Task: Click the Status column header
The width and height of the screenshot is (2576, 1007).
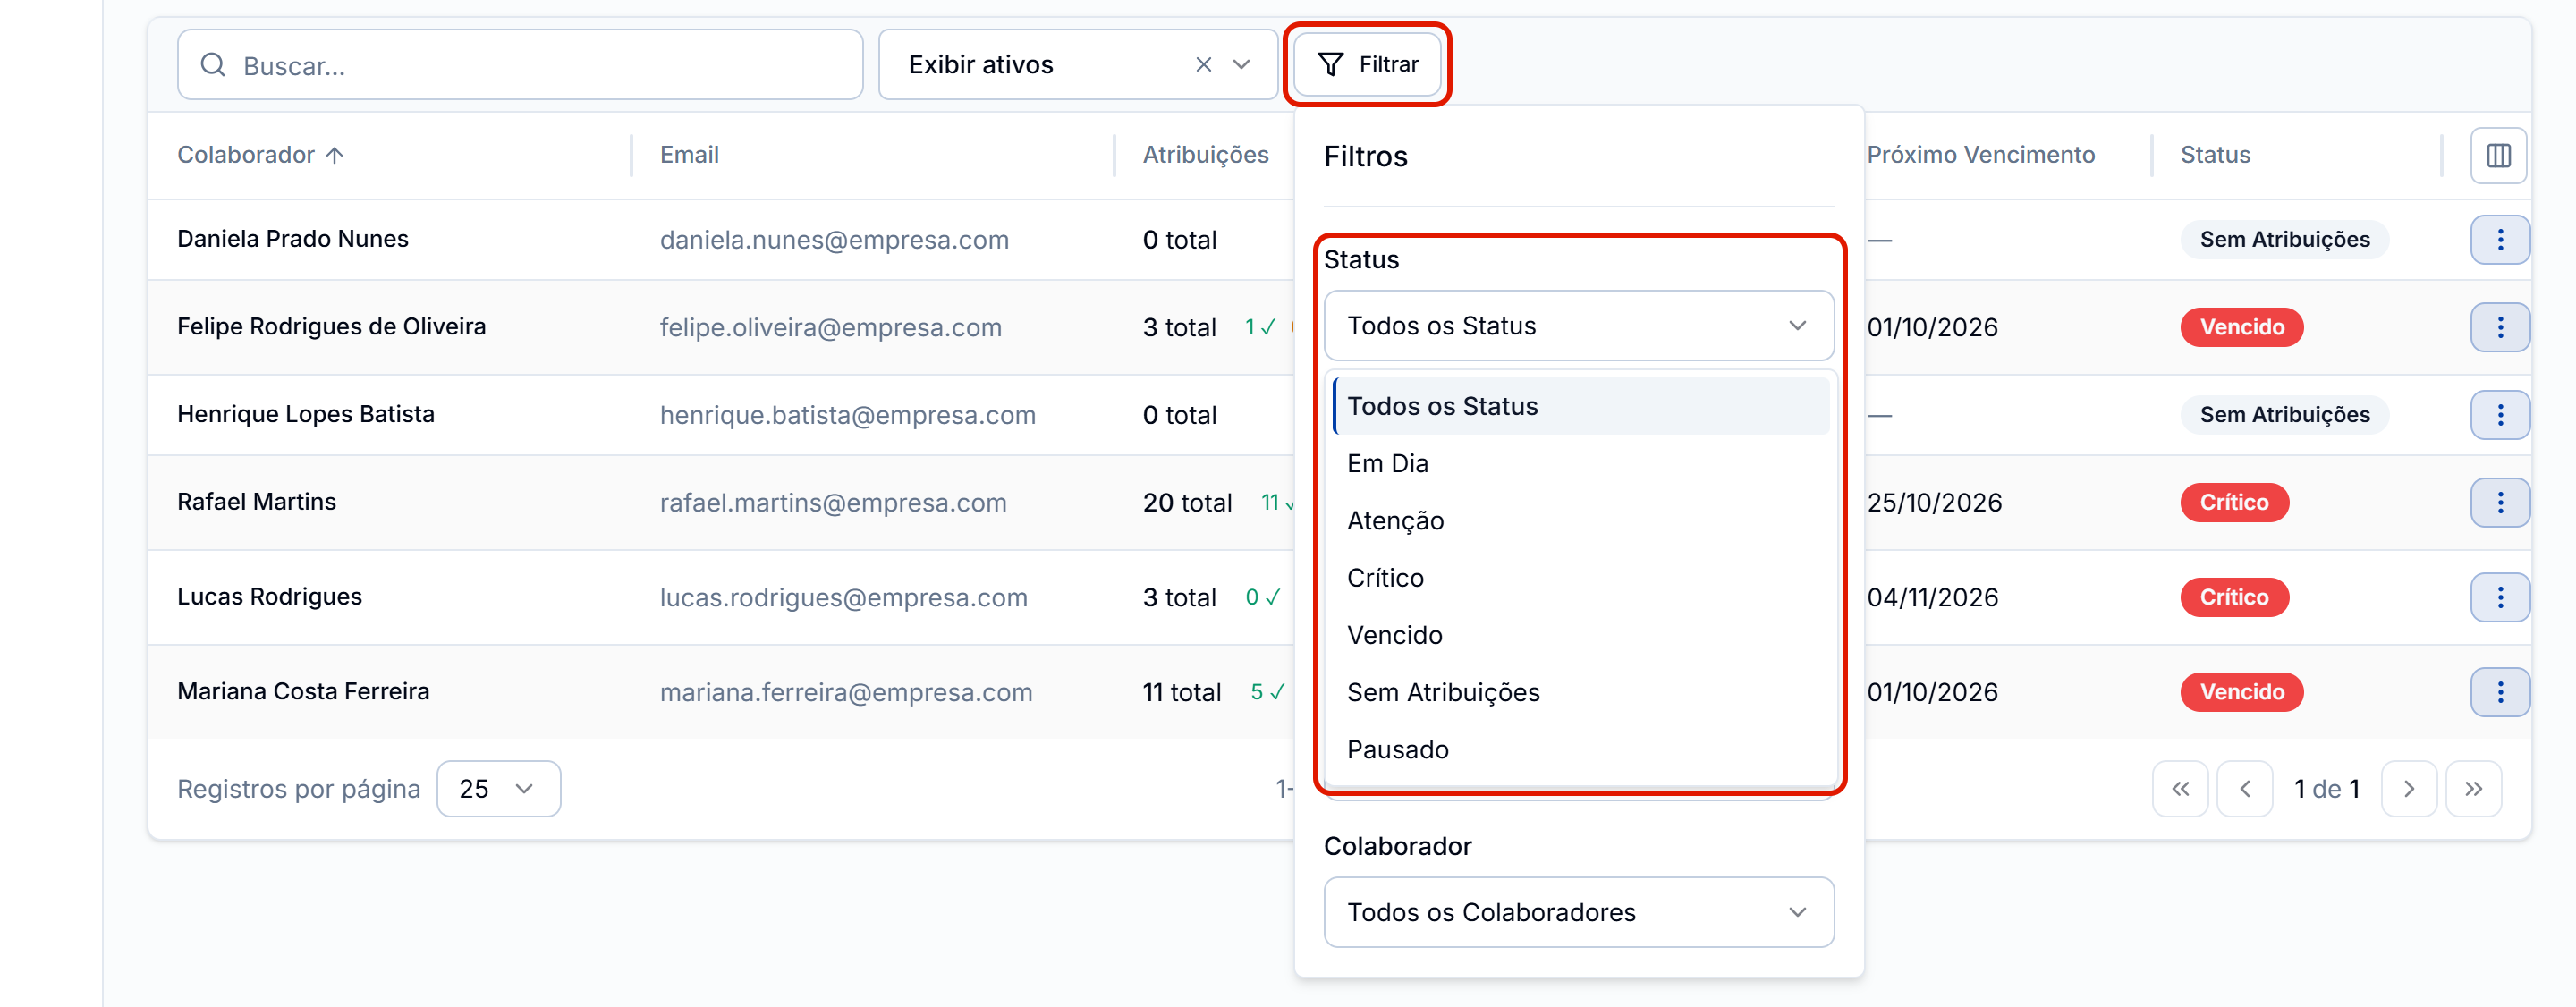Action: [x=2215, y=155]
